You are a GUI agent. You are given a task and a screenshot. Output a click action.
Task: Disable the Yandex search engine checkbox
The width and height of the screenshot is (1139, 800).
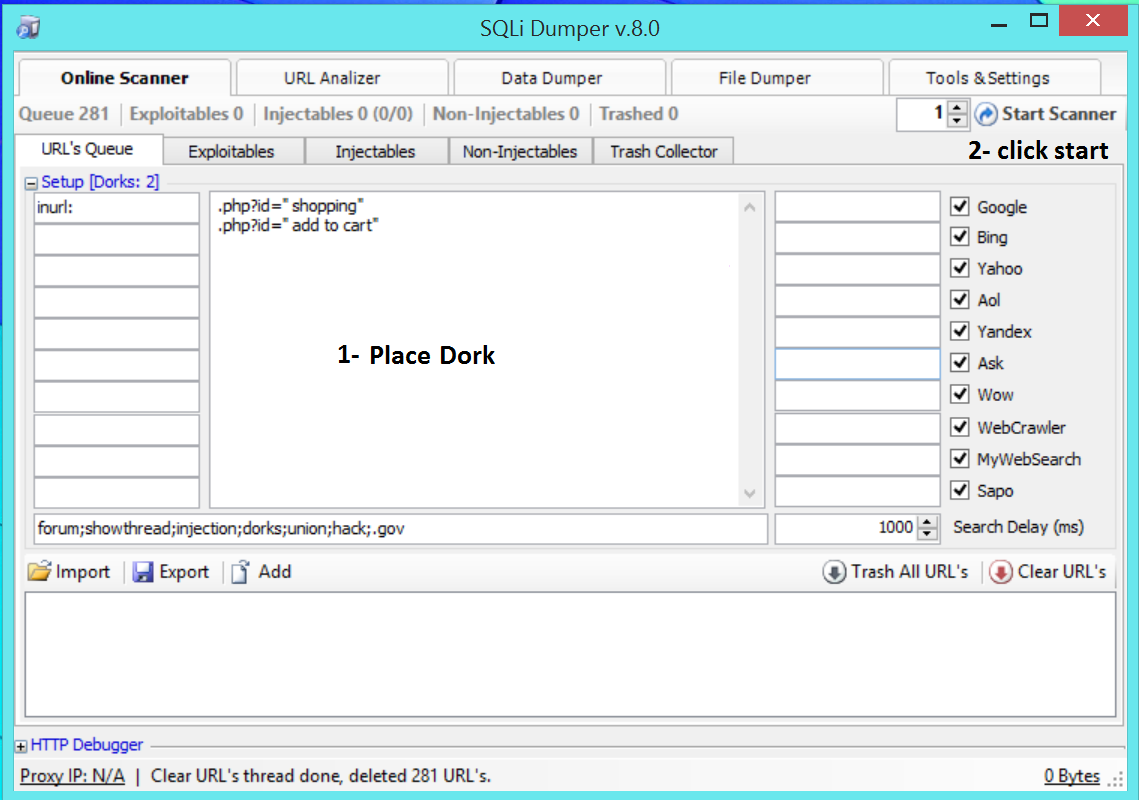point(960,331)
